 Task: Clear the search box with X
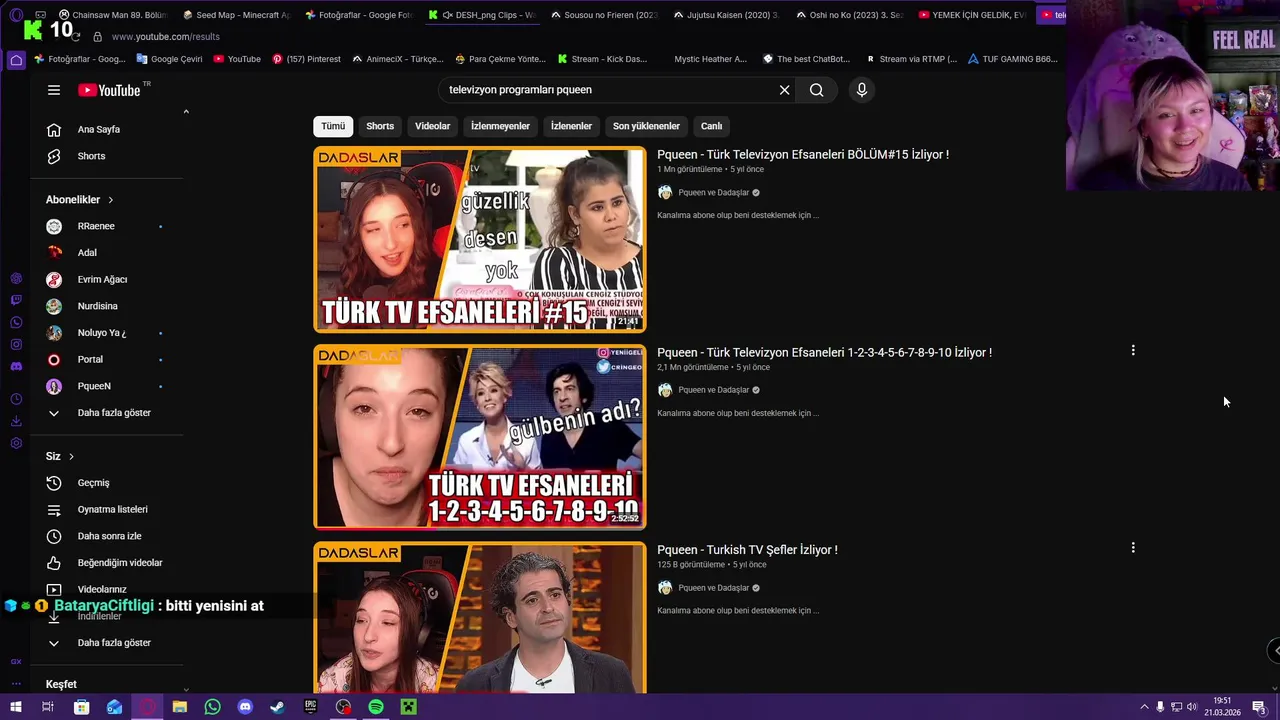784,90
